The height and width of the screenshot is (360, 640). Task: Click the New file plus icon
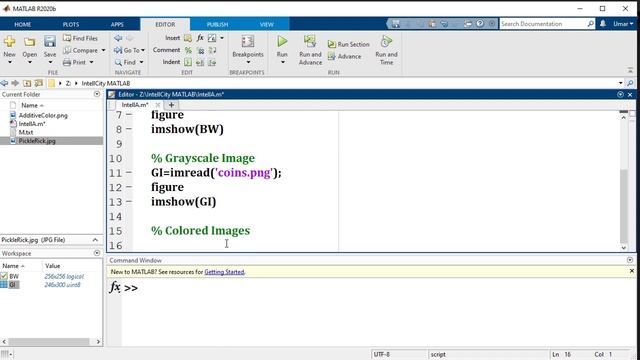[x=9, y=41]
